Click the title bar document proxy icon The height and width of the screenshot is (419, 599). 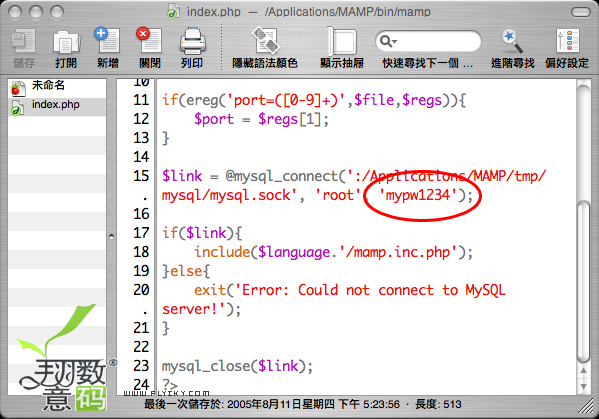(x=173, y=11)
